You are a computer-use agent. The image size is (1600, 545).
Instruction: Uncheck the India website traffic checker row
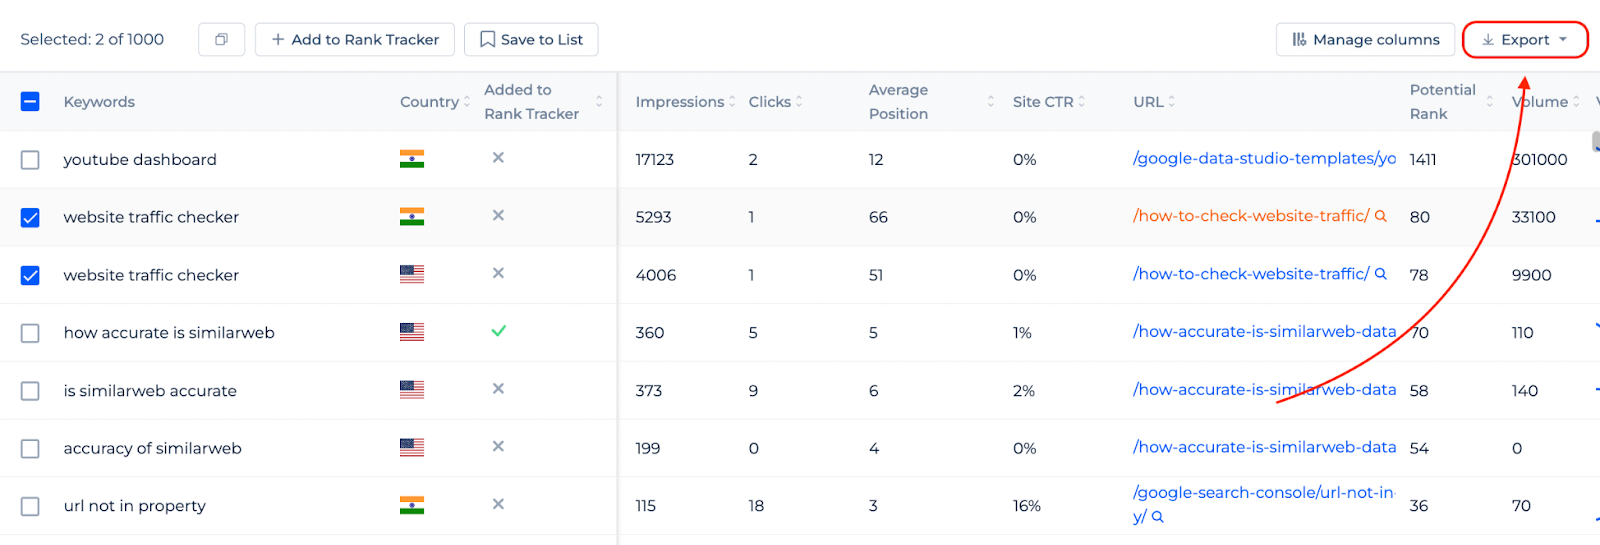(x=30, y=218)
